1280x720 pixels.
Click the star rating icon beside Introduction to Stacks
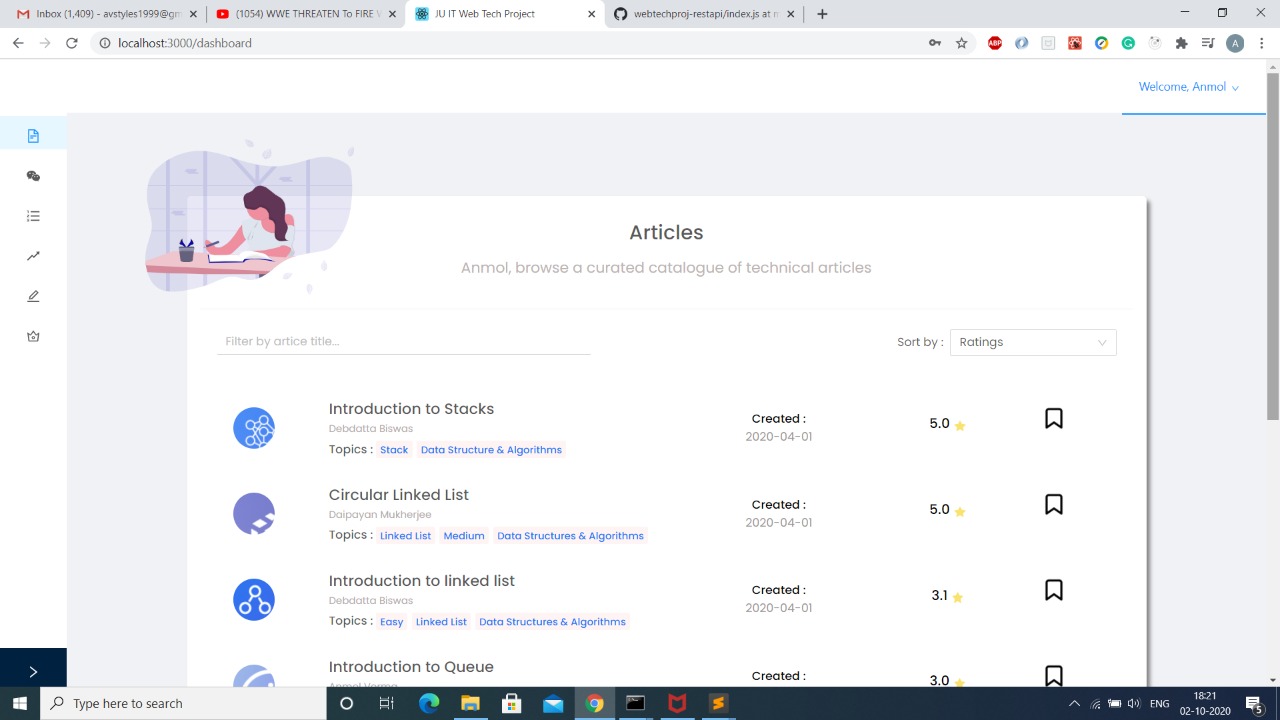(x=960, y=425)
